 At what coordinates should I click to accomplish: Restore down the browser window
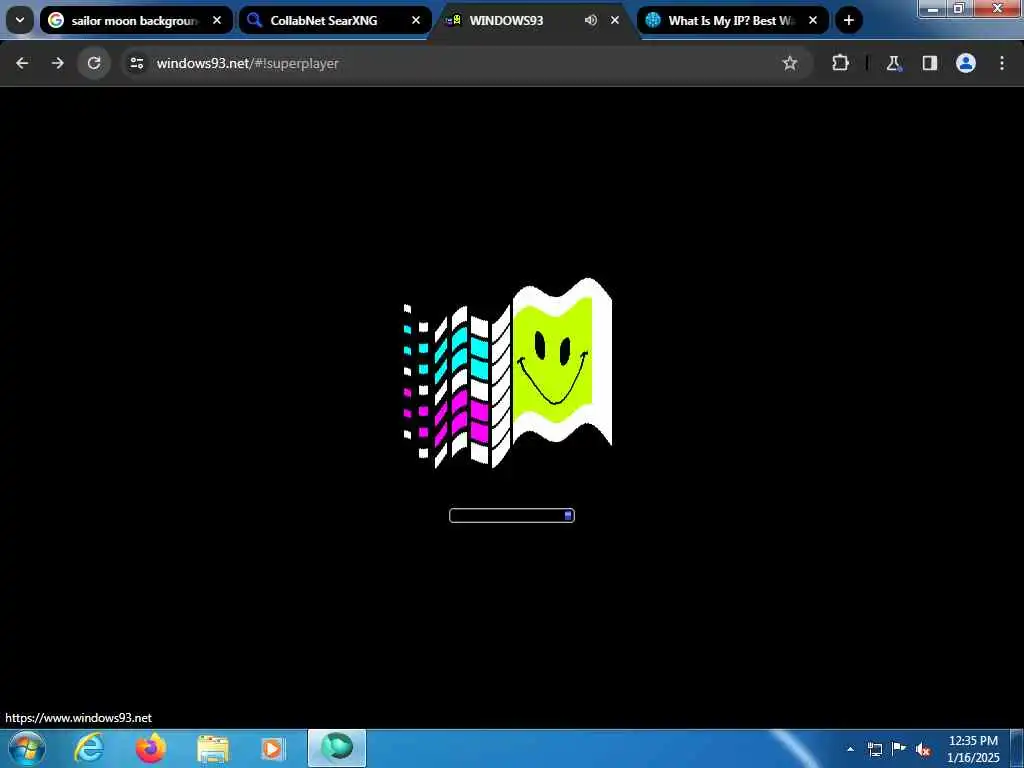959,8
